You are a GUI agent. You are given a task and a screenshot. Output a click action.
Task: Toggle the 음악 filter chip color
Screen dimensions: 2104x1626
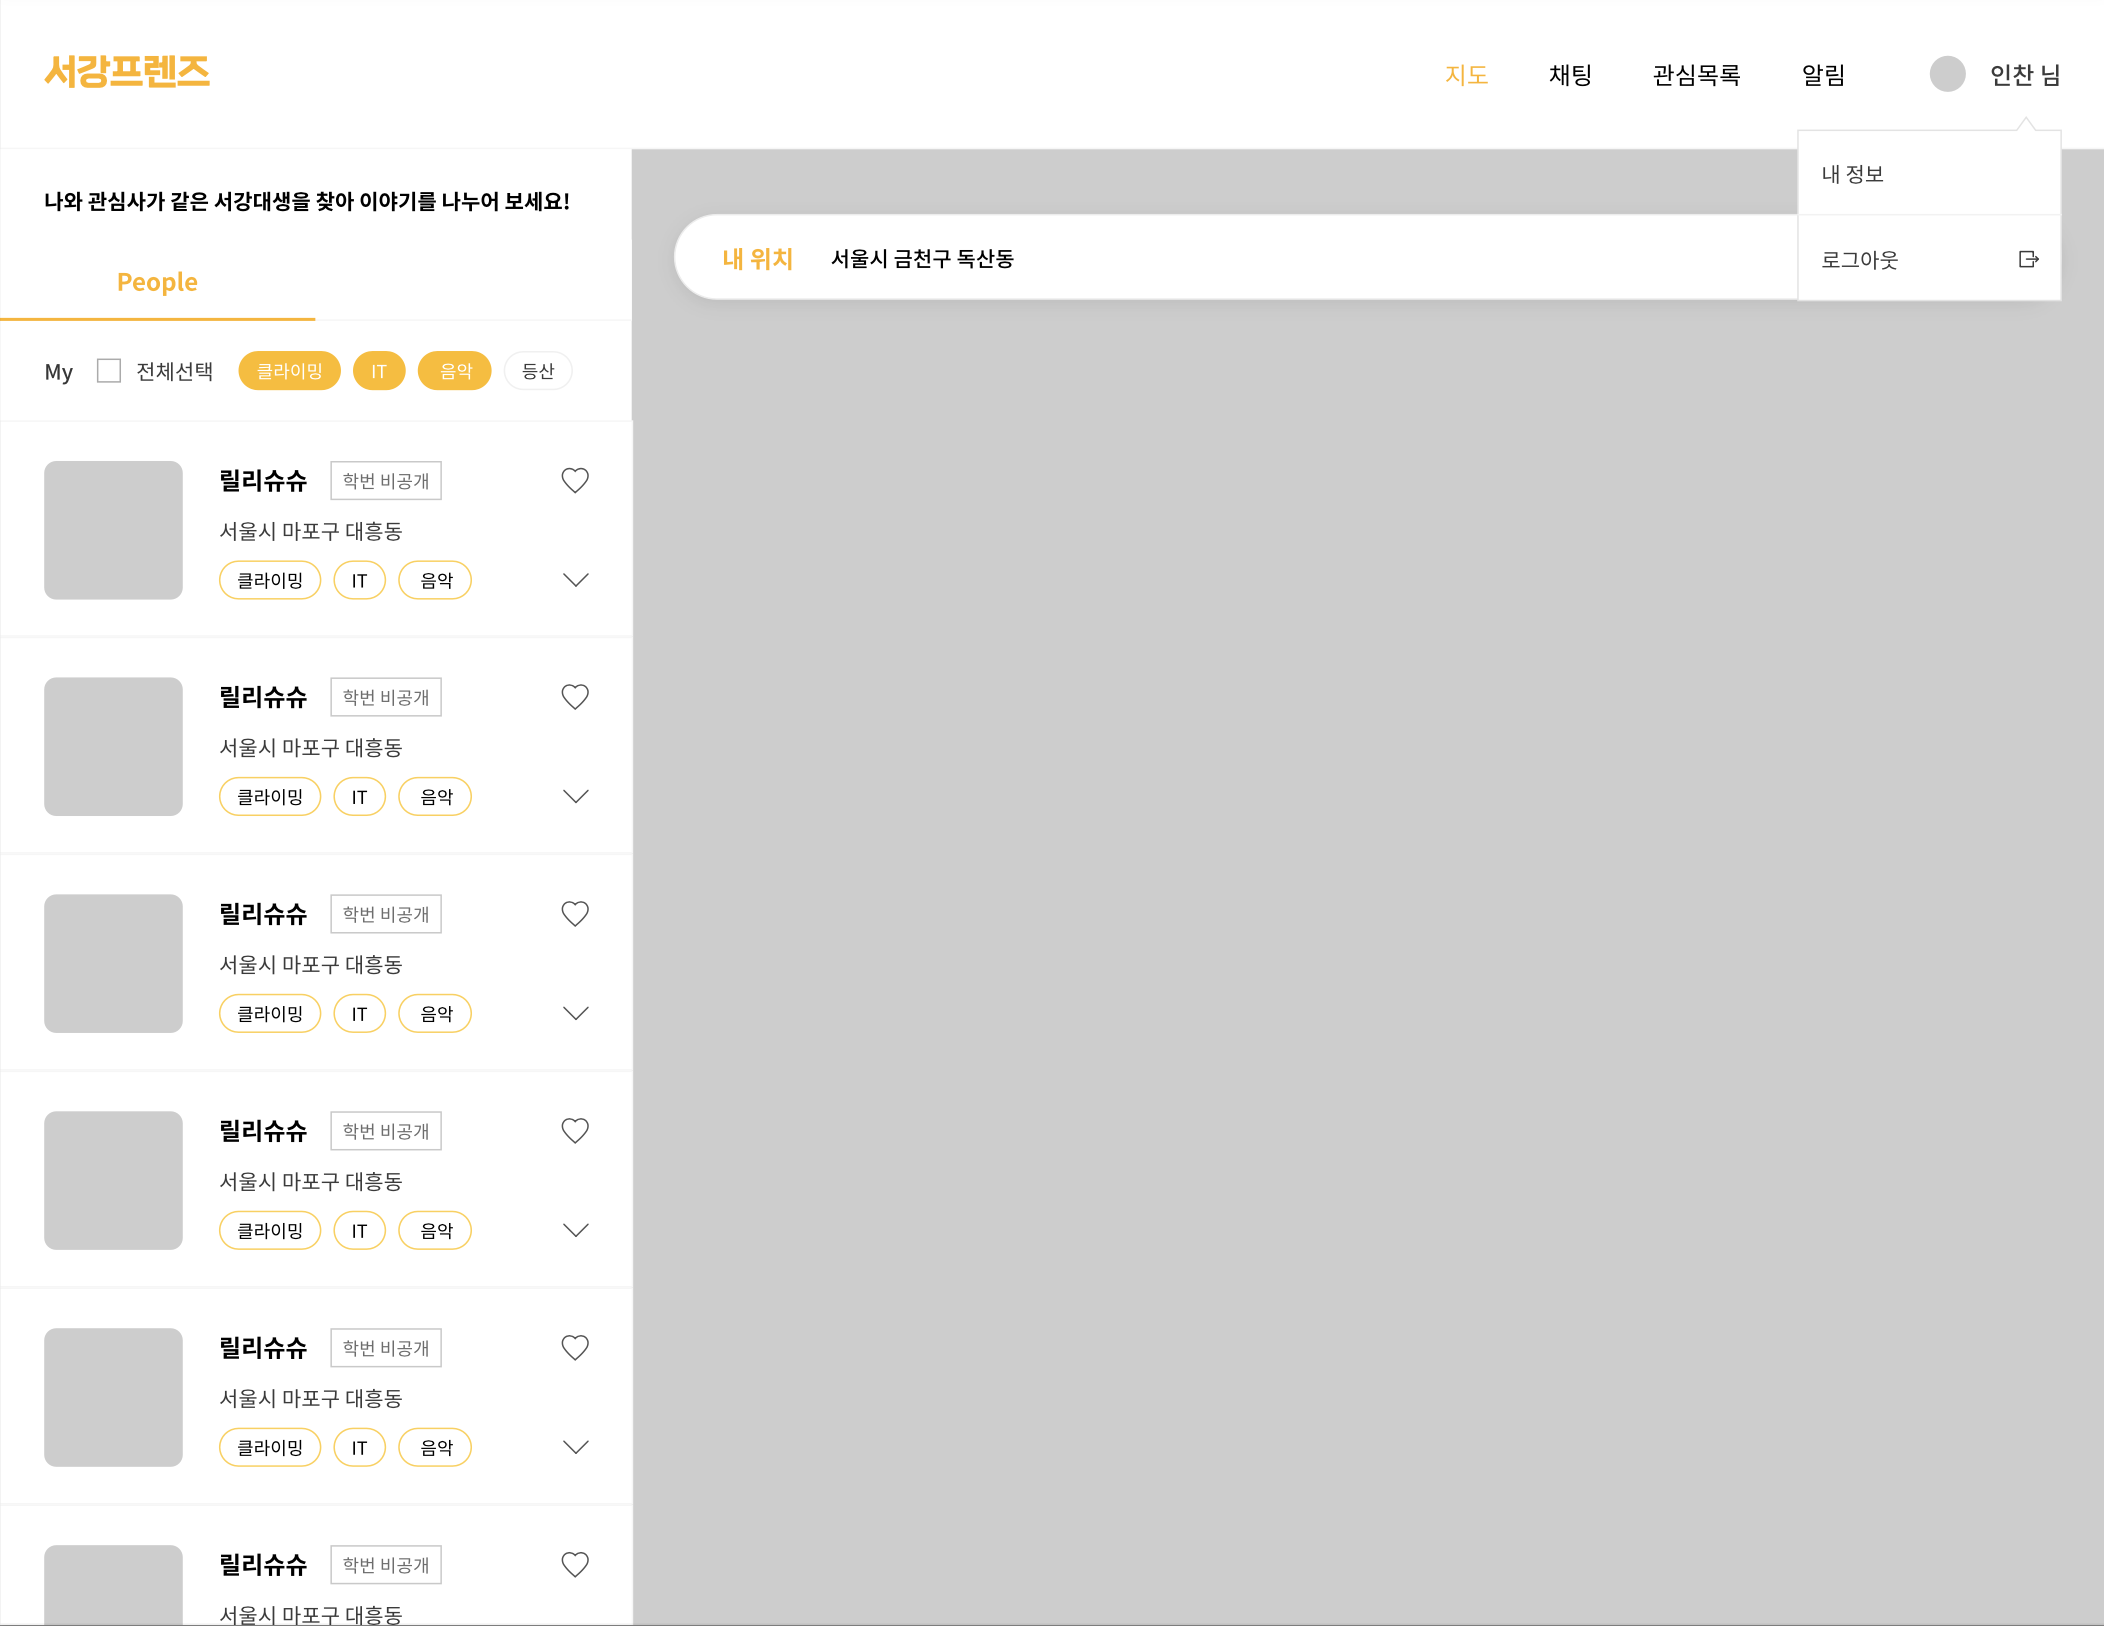click(x=455, y=371)
